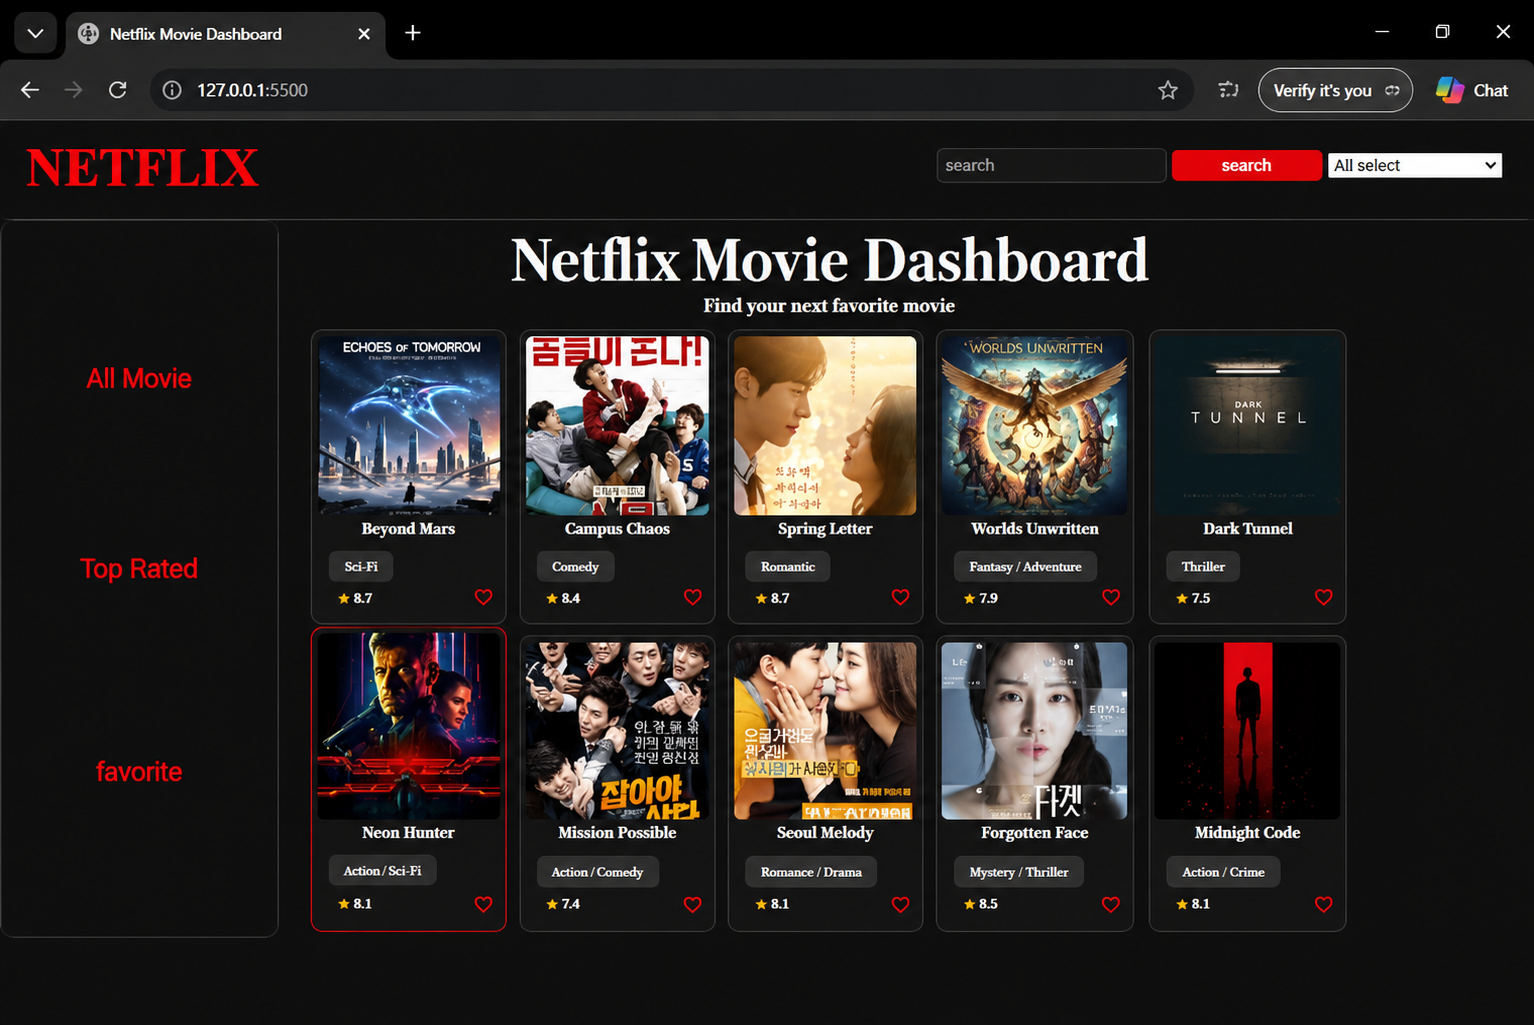1534x1025 pixels.
Task: Click the 8.4 rating on Campus Chaos
Action: [x=563, y=598]
